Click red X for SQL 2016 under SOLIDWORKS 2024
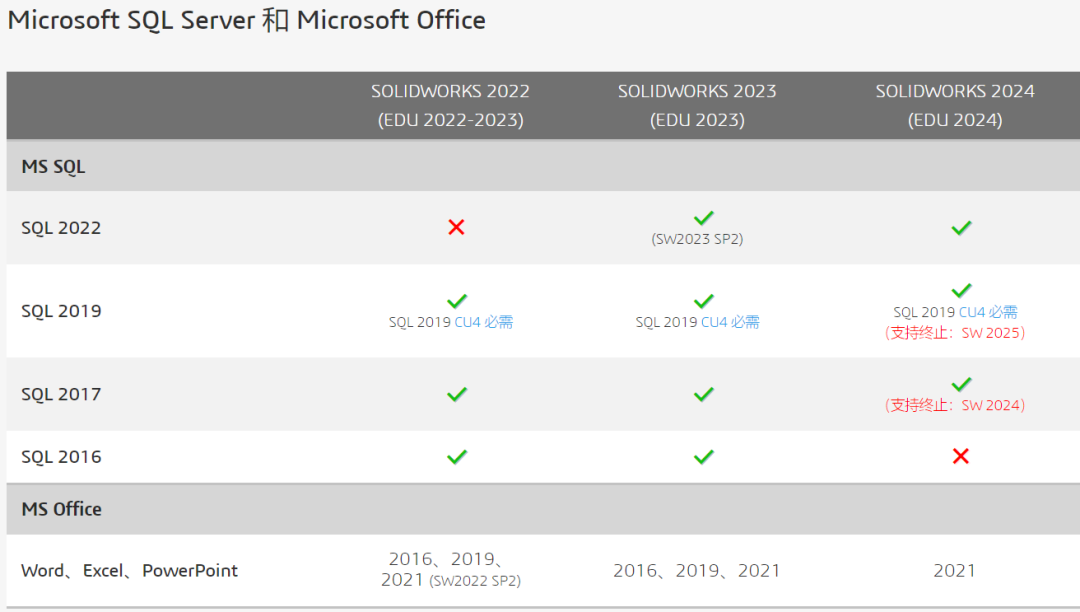1080x612 pixels. click(961, 456)
